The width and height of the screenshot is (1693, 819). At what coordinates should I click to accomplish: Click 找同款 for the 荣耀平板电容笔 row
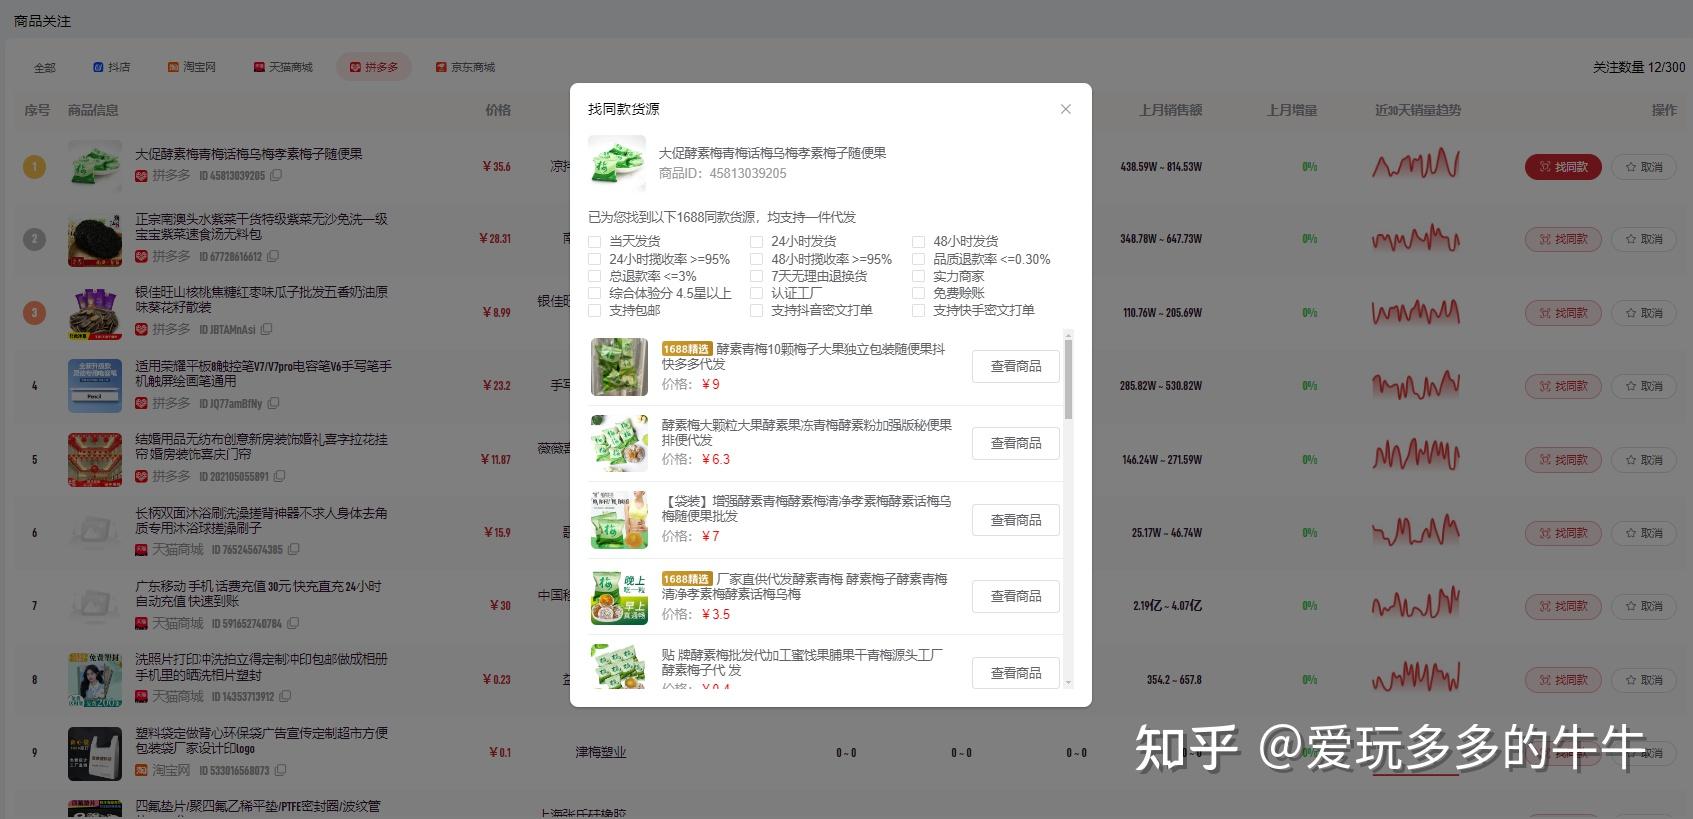1563,386
